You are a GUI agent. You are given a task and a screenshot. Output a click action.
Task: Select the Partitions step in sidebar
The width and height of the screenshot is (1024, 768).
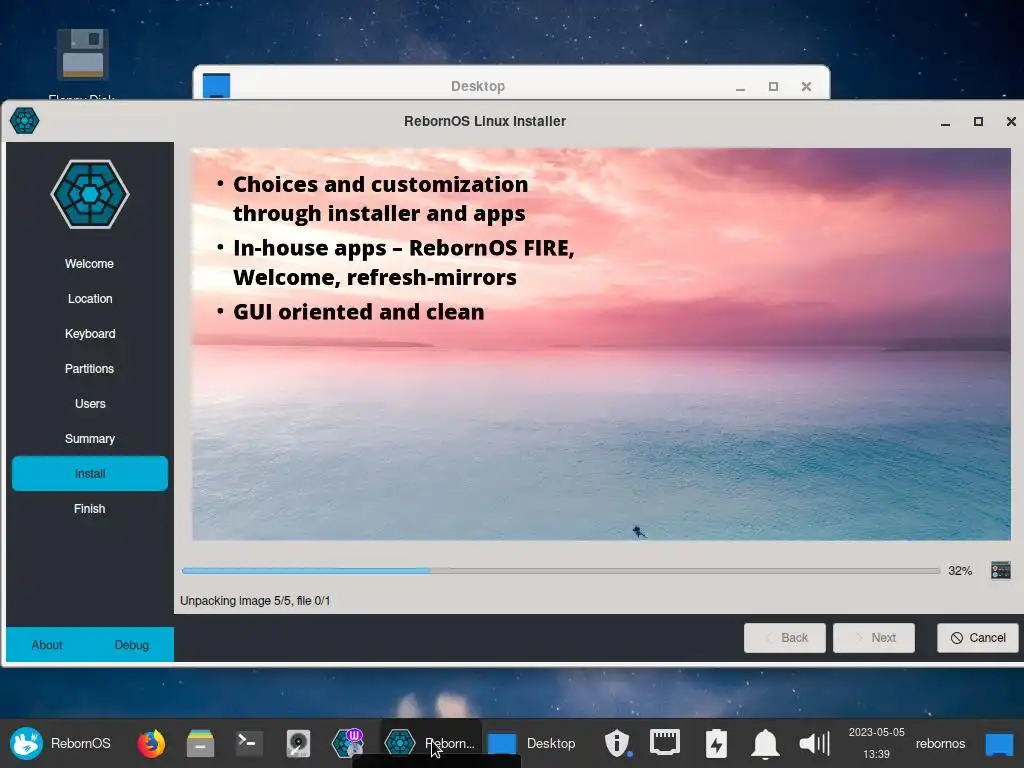tap(89, 368)
